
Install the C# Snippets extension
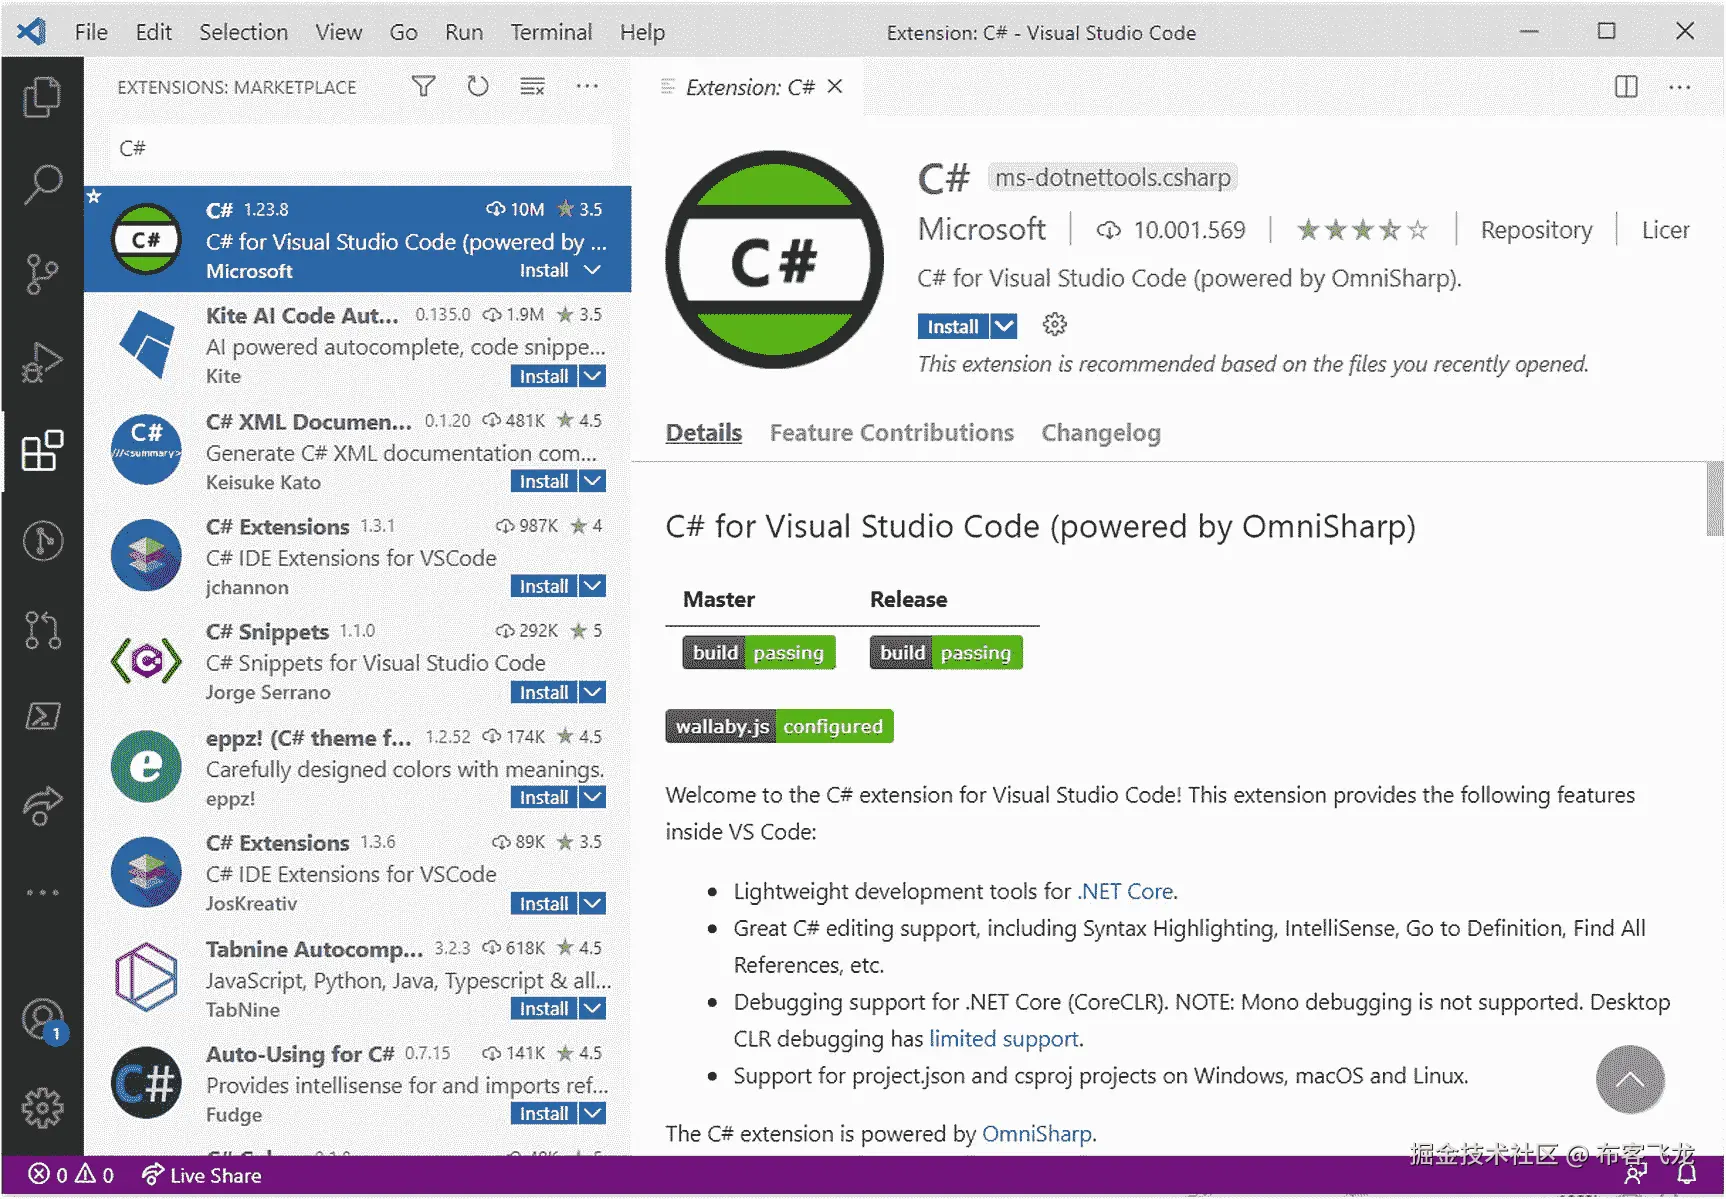[544, 692]
